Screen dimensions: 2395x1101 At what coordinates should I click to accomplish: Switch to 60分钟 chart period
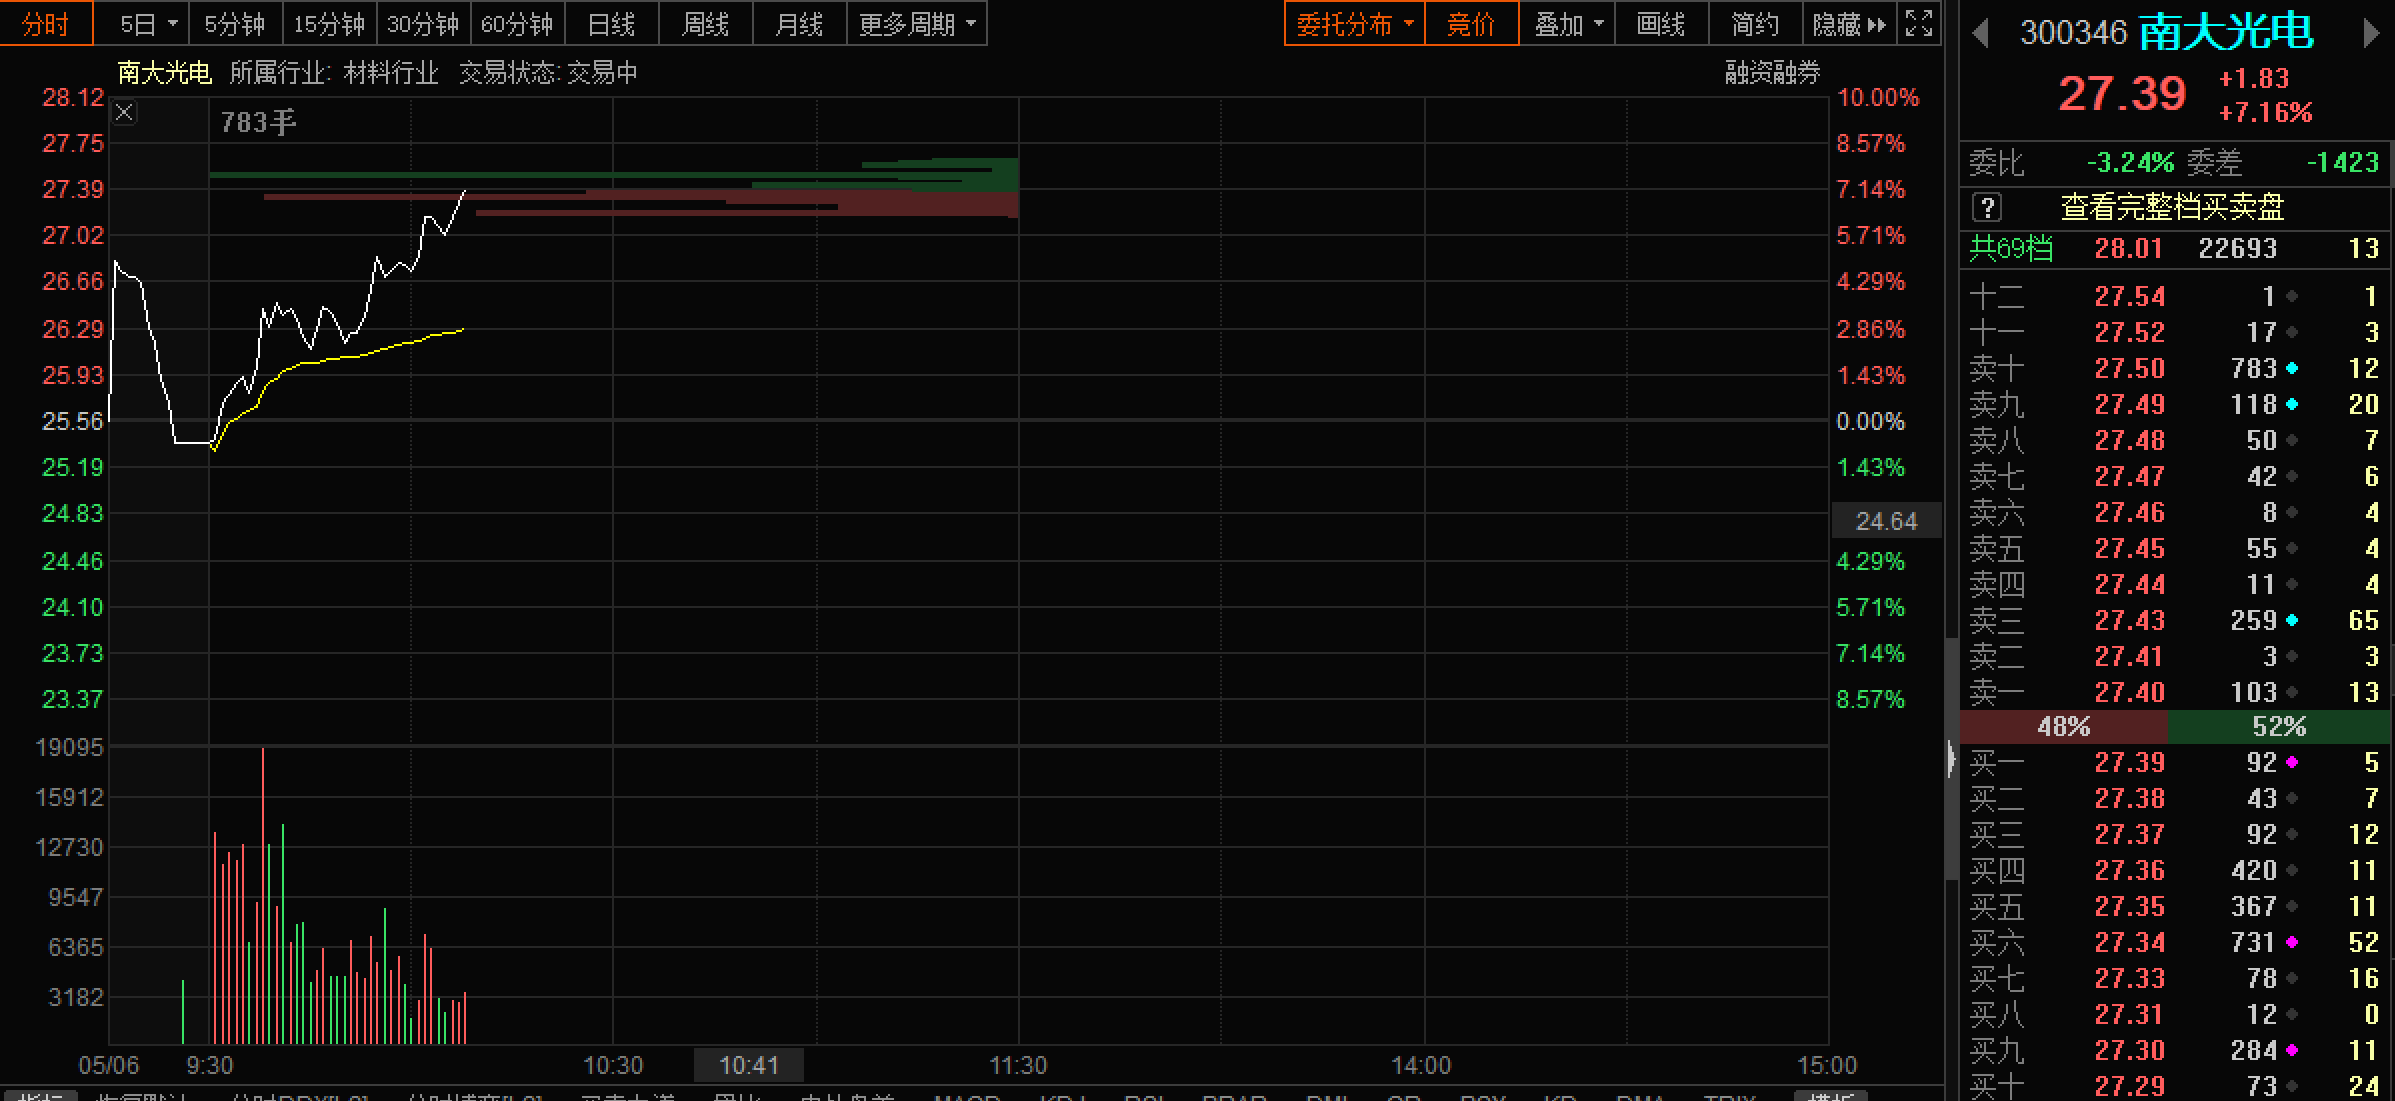click(517, 24)
